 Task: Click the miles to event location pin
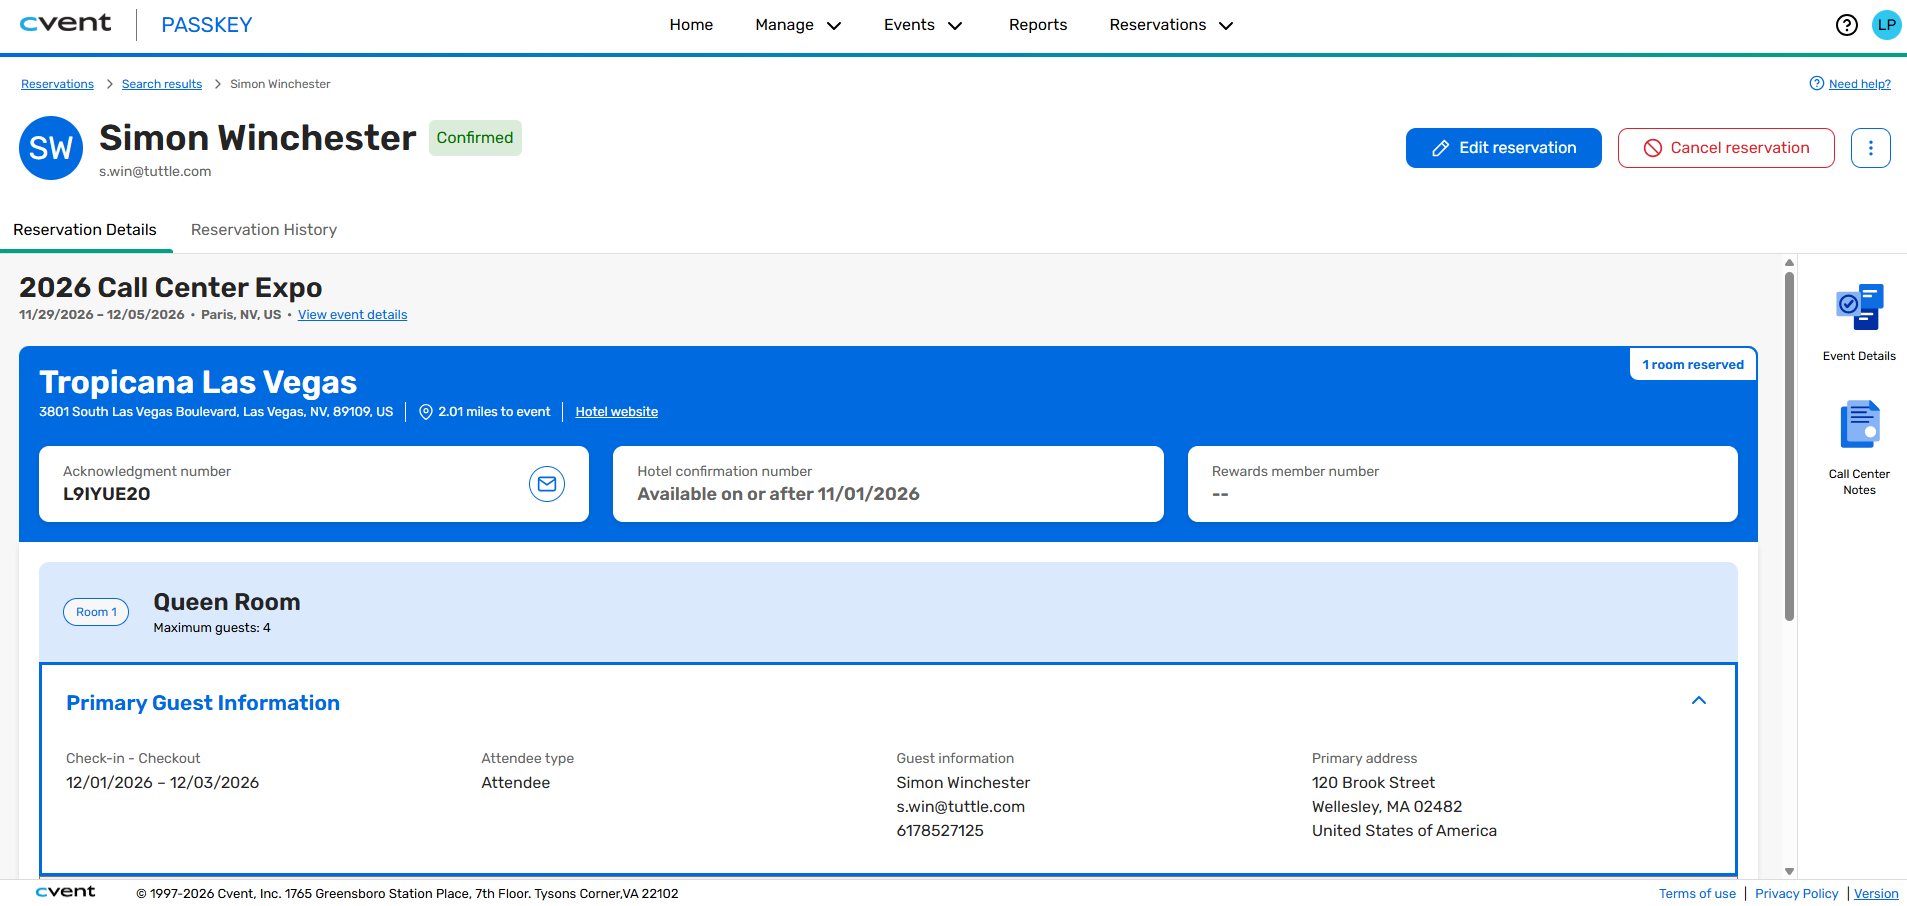[x=426, y=412]
